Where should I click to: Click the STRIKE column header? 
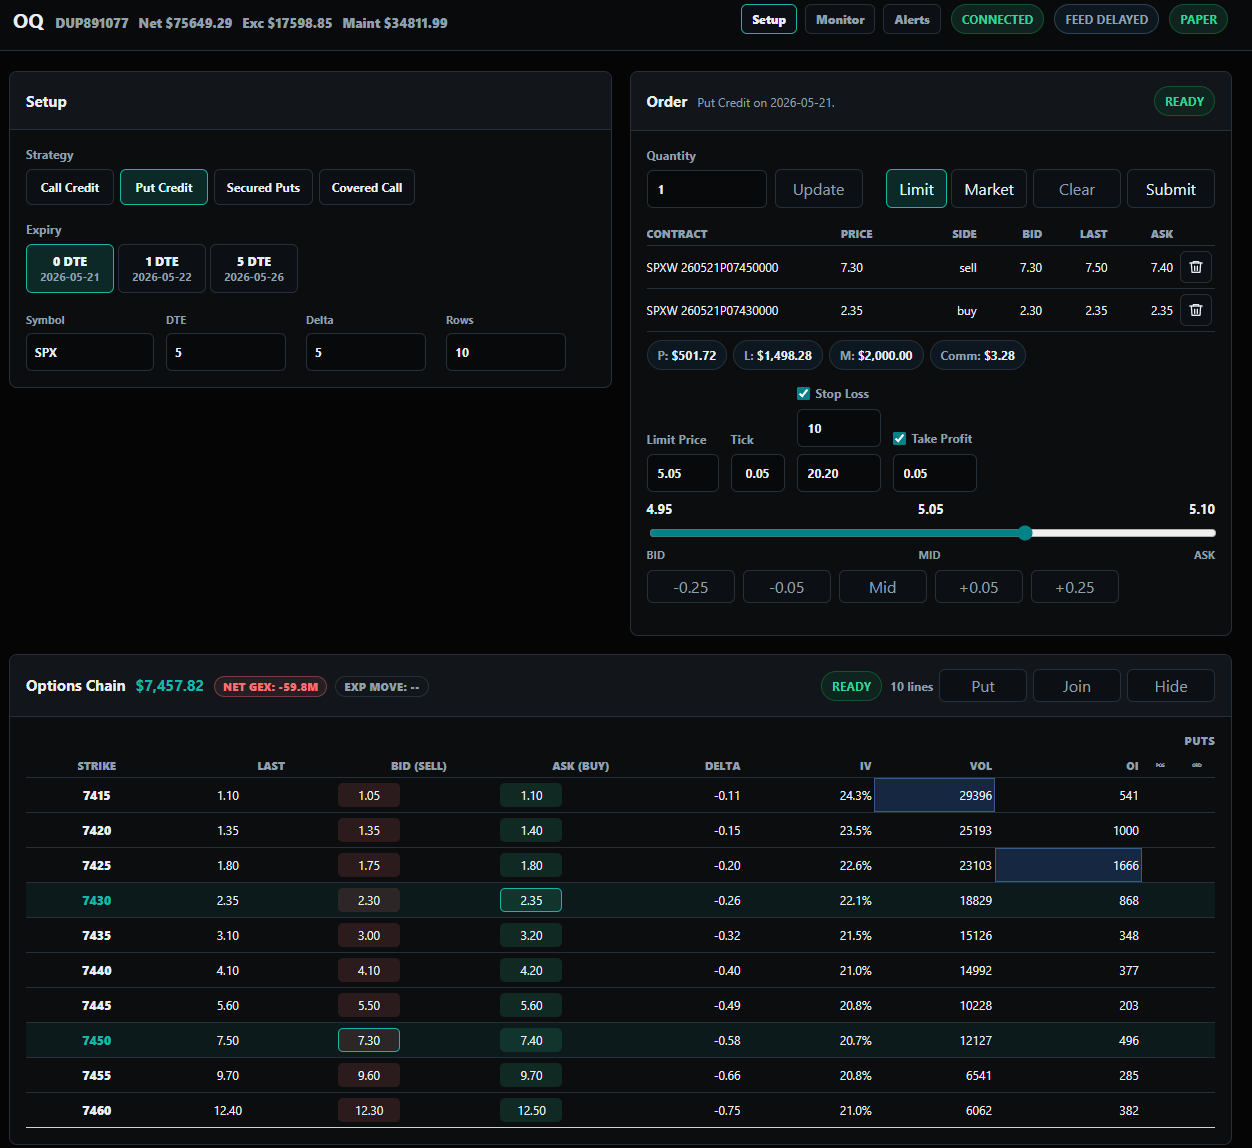[97, 766]
